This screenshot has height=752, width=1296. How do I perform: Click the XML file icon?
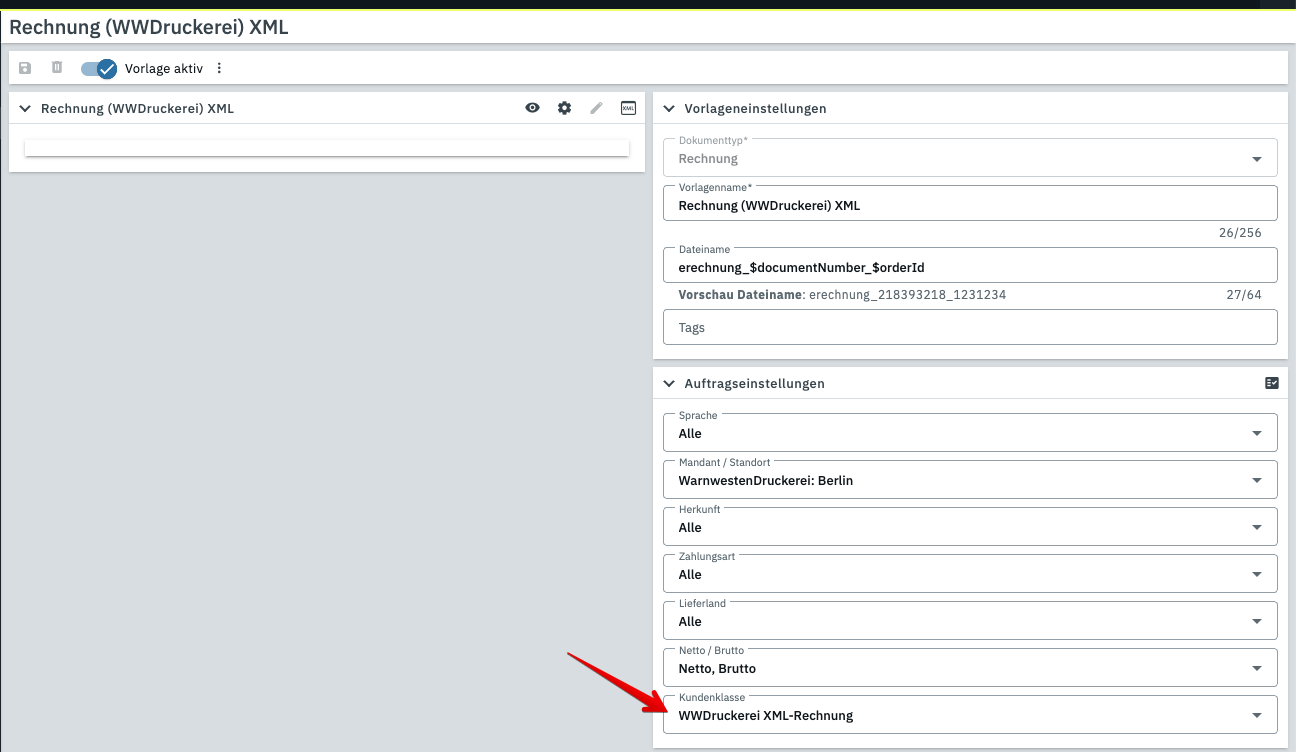point(628,108)
